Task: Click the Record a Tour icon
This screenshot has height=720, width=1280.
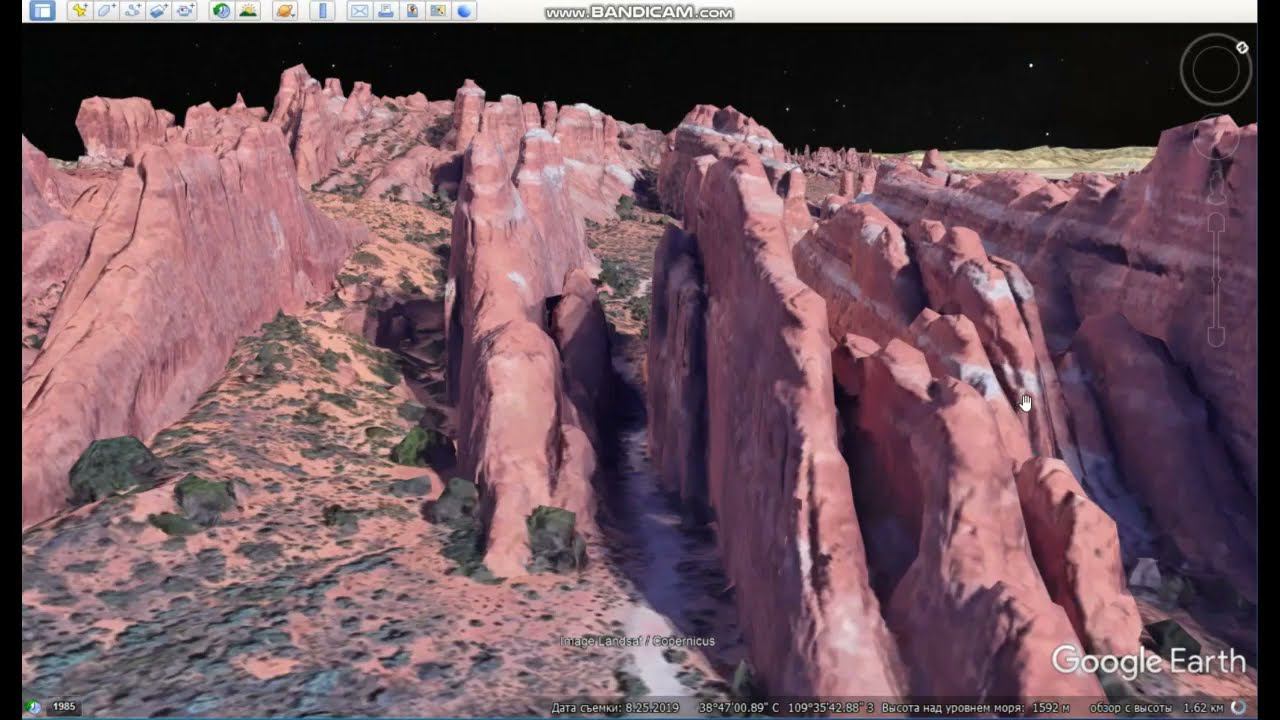Action: coord(185,11)
